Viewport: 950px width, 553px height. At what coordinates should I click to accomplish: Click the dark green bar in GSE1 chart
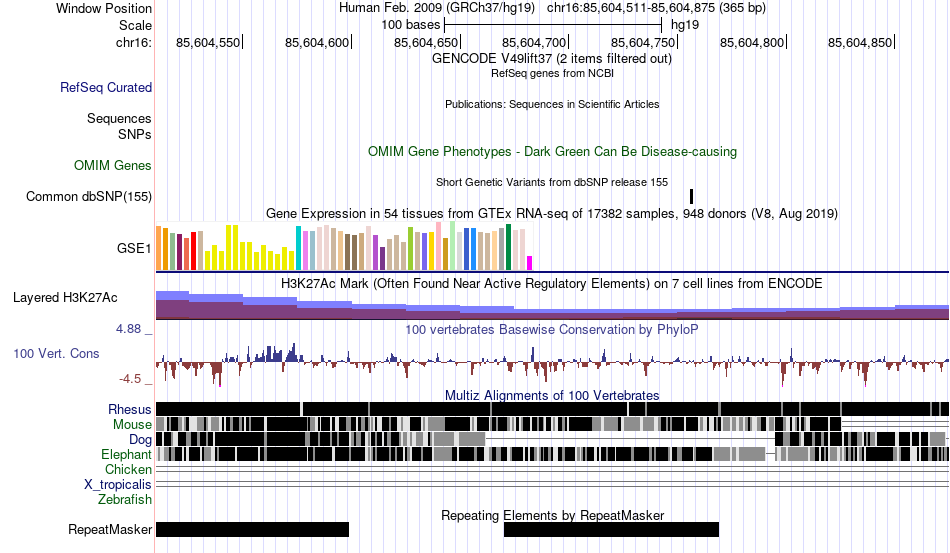click(x=508, y=247)
